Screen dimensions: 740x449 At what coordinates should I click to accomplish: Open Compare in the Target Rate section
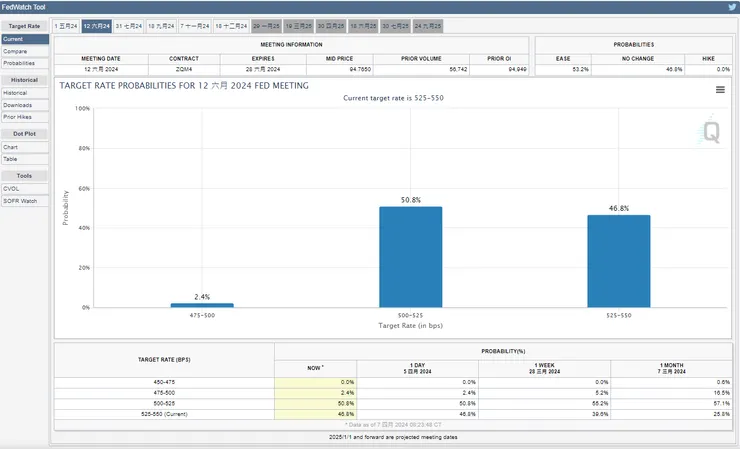click(15, 50)
